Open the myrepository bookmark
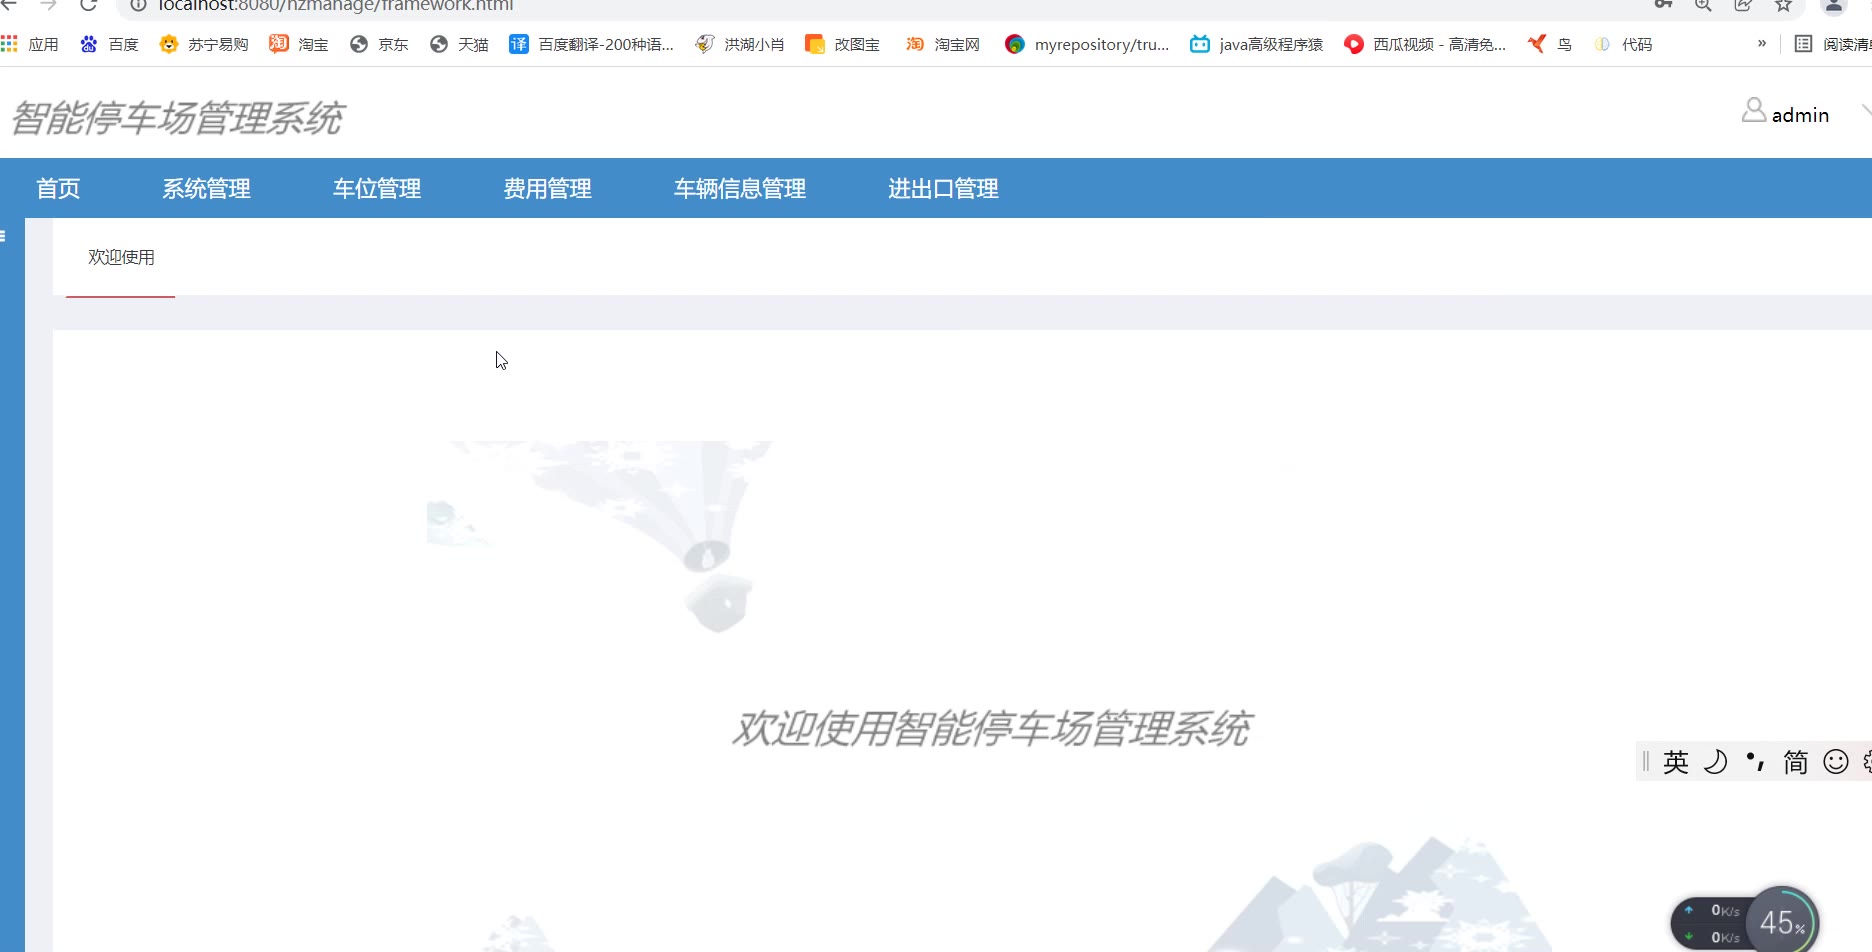 [x=1087, y=44]
